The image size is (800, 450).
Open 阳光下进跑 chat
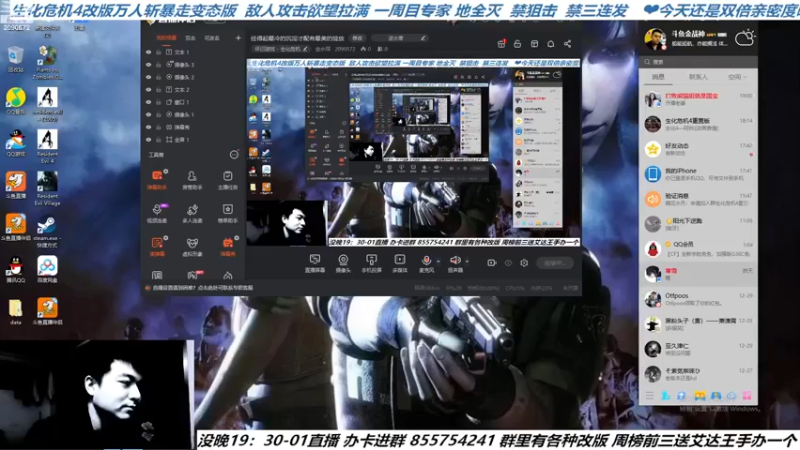pos(698,224)
